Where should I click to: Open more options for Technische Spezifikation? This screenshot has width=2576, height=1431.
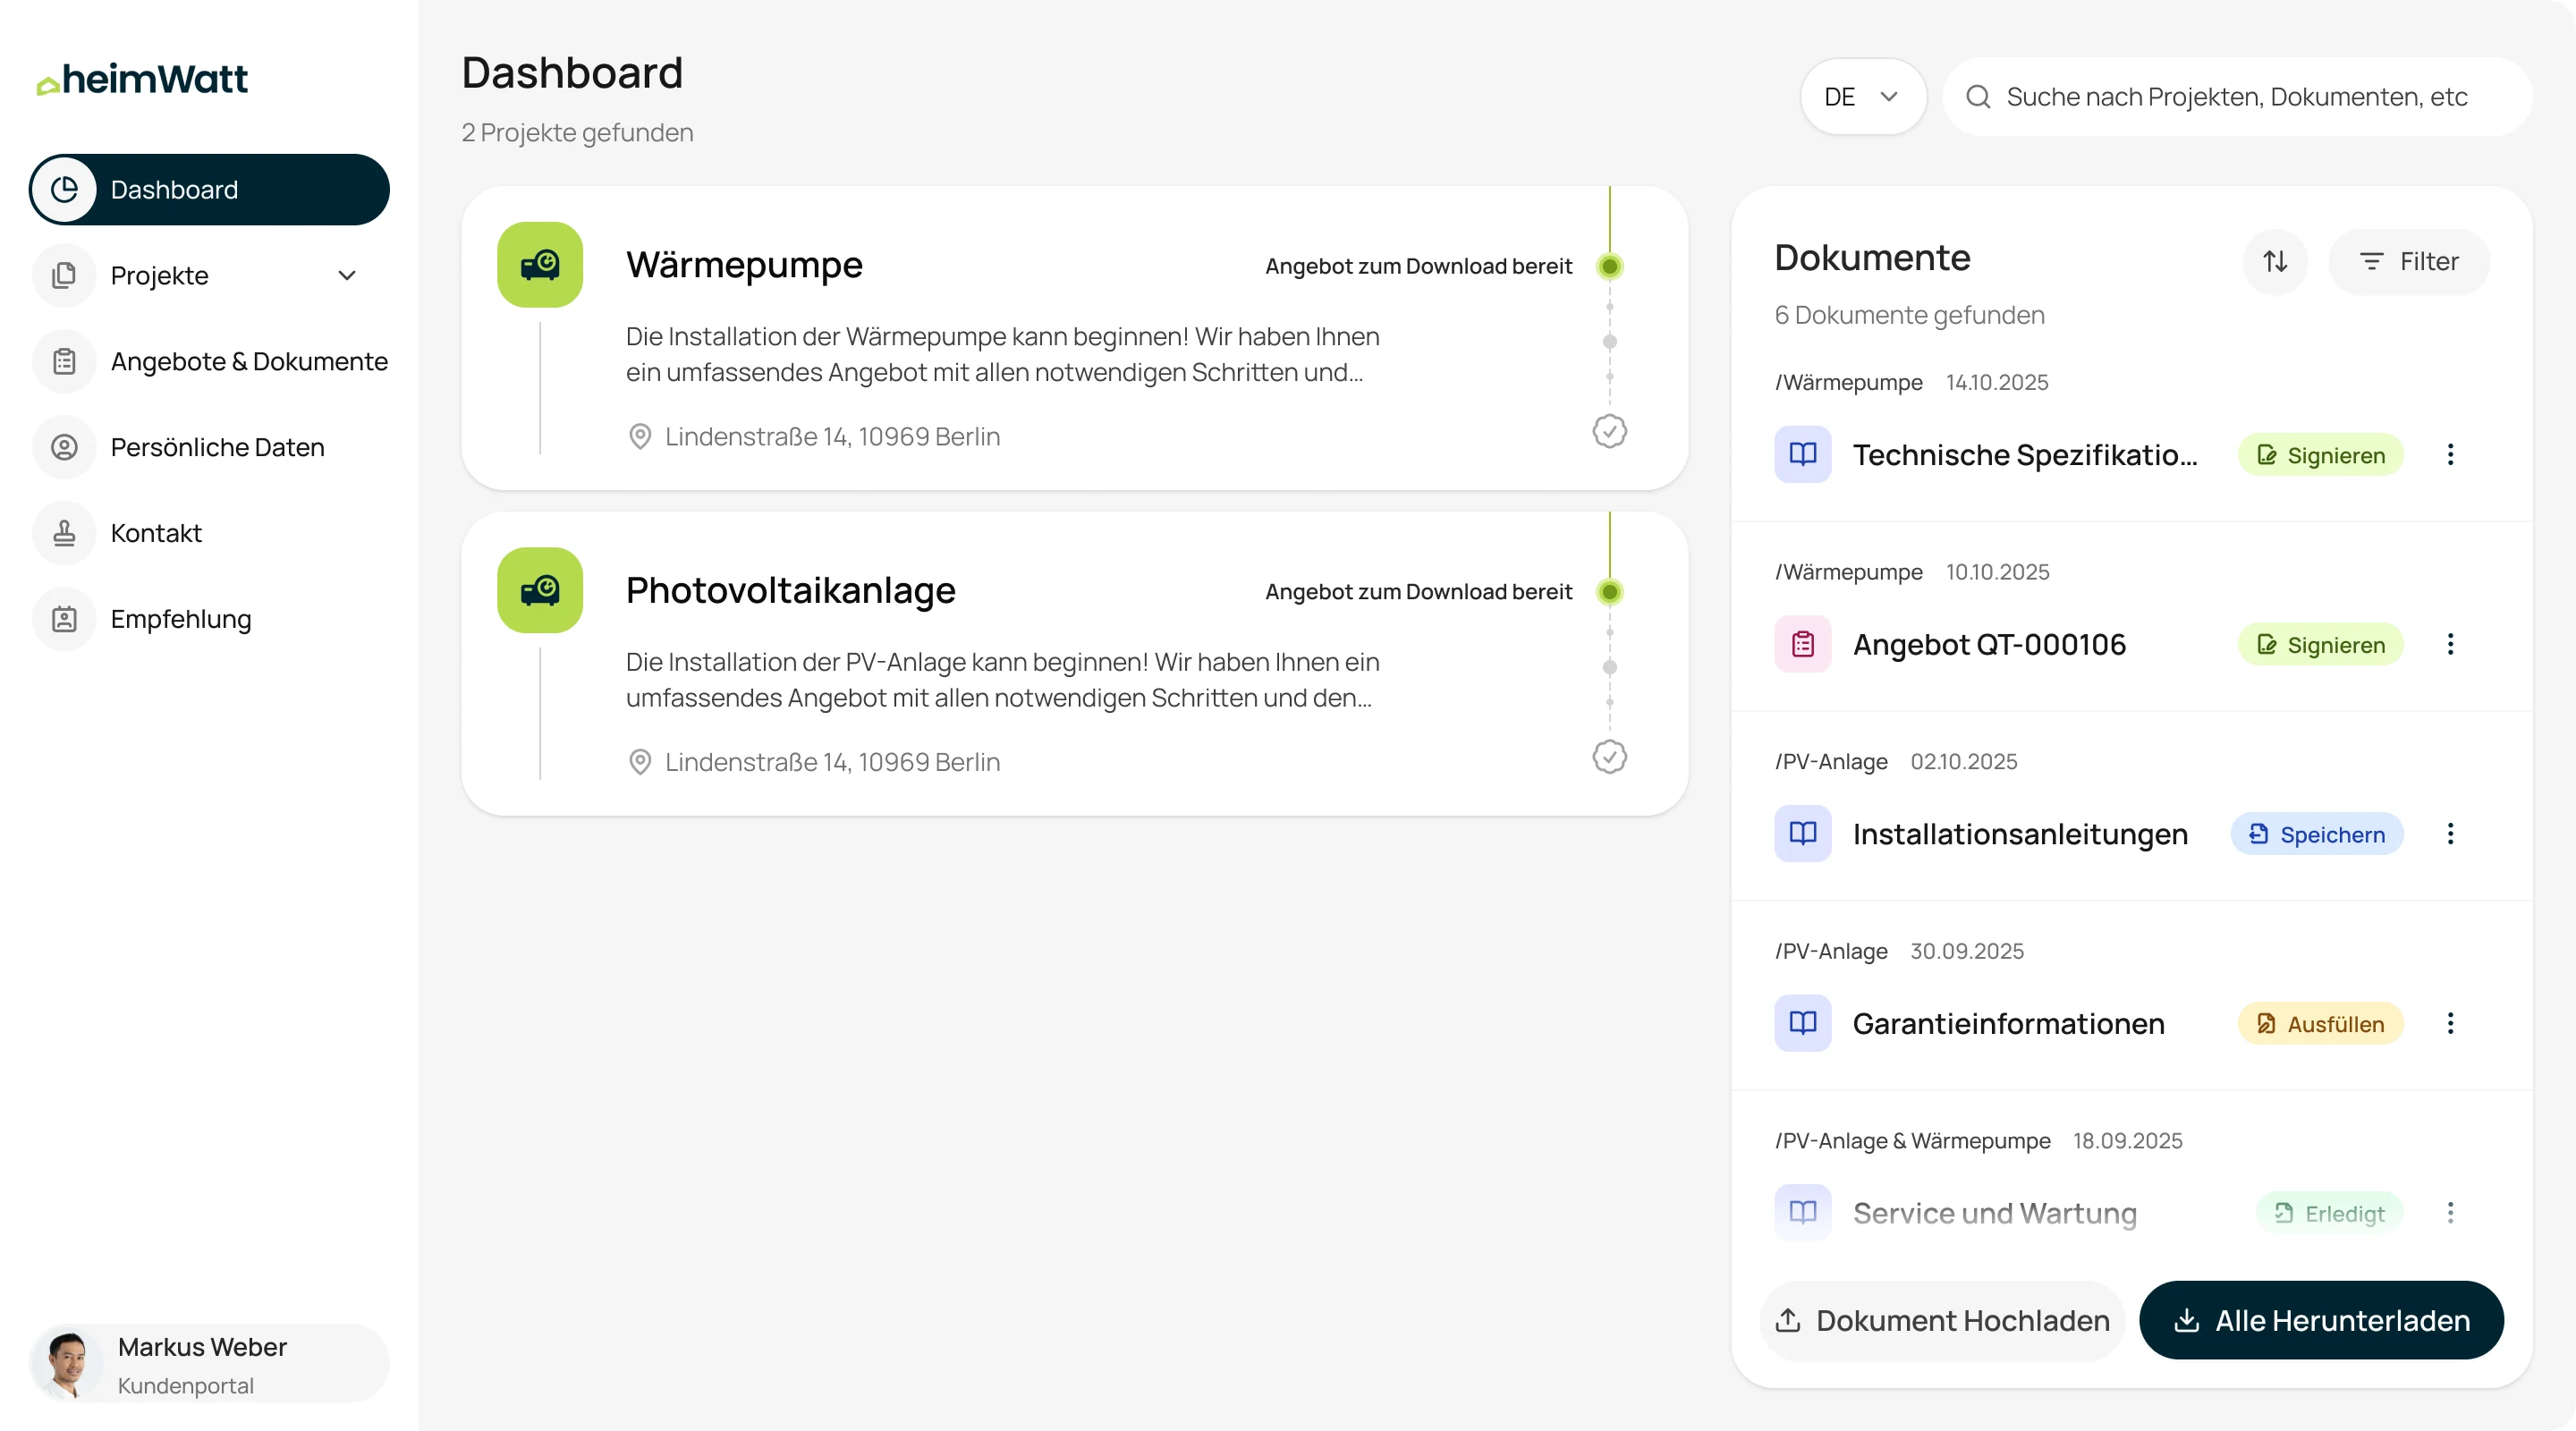pos(2450,455)
